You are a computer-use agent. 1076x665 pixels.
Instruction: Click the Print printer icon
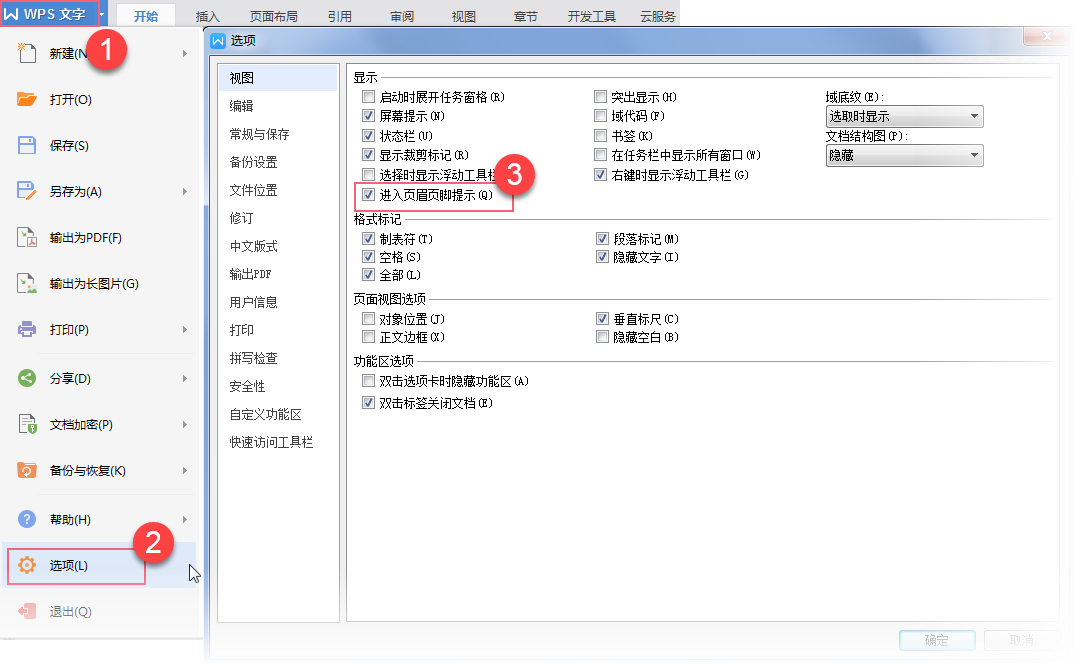(27, 329)
